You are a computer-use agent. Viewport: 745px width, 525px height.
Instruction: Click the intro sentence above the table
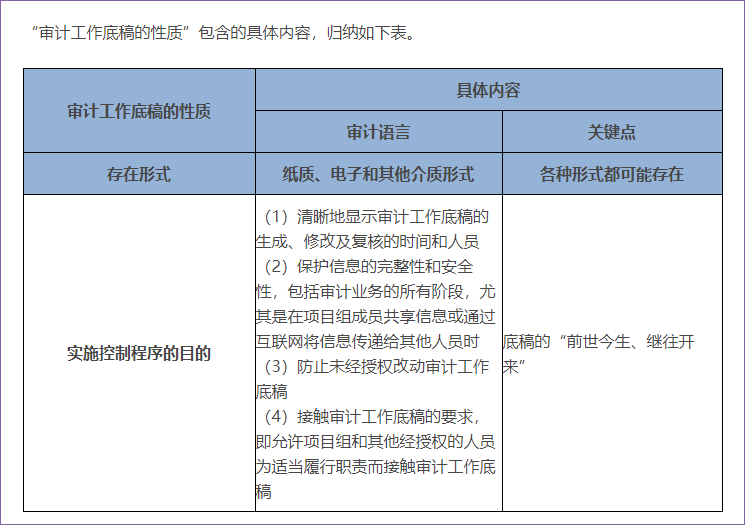pyautogui.click(x=223, y=32)
